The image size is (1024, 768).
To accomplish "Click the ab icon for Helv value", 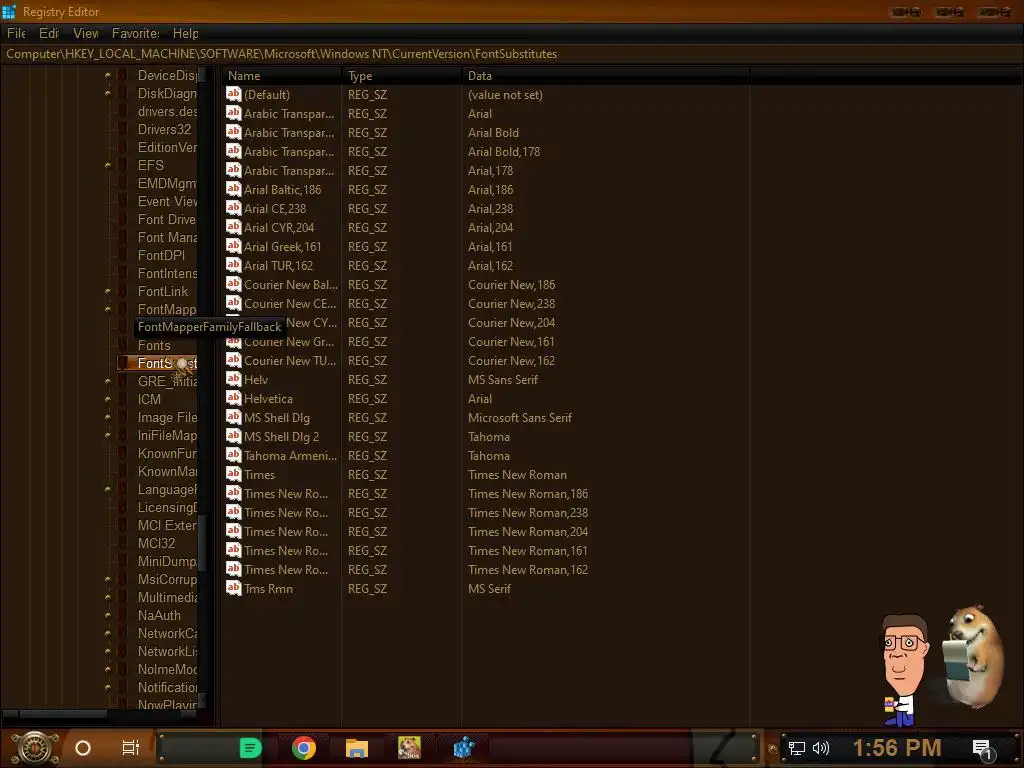I will (233, 379).
